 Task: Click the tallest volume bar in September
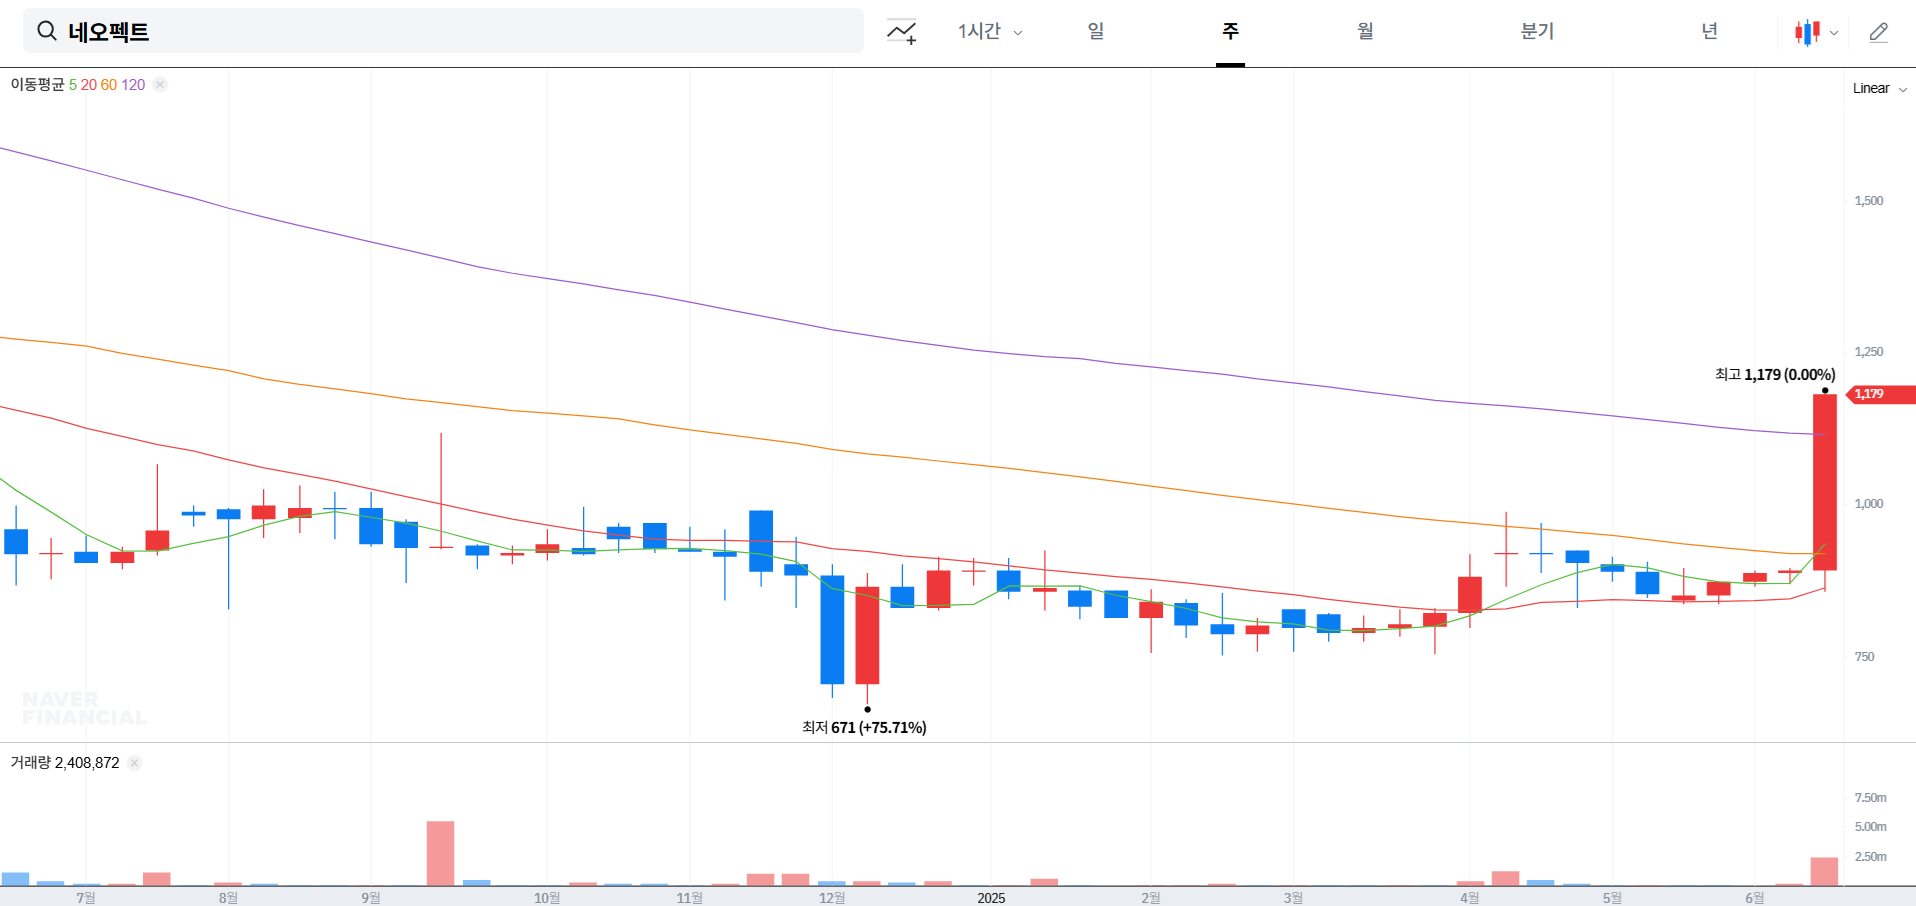[440, 853]
